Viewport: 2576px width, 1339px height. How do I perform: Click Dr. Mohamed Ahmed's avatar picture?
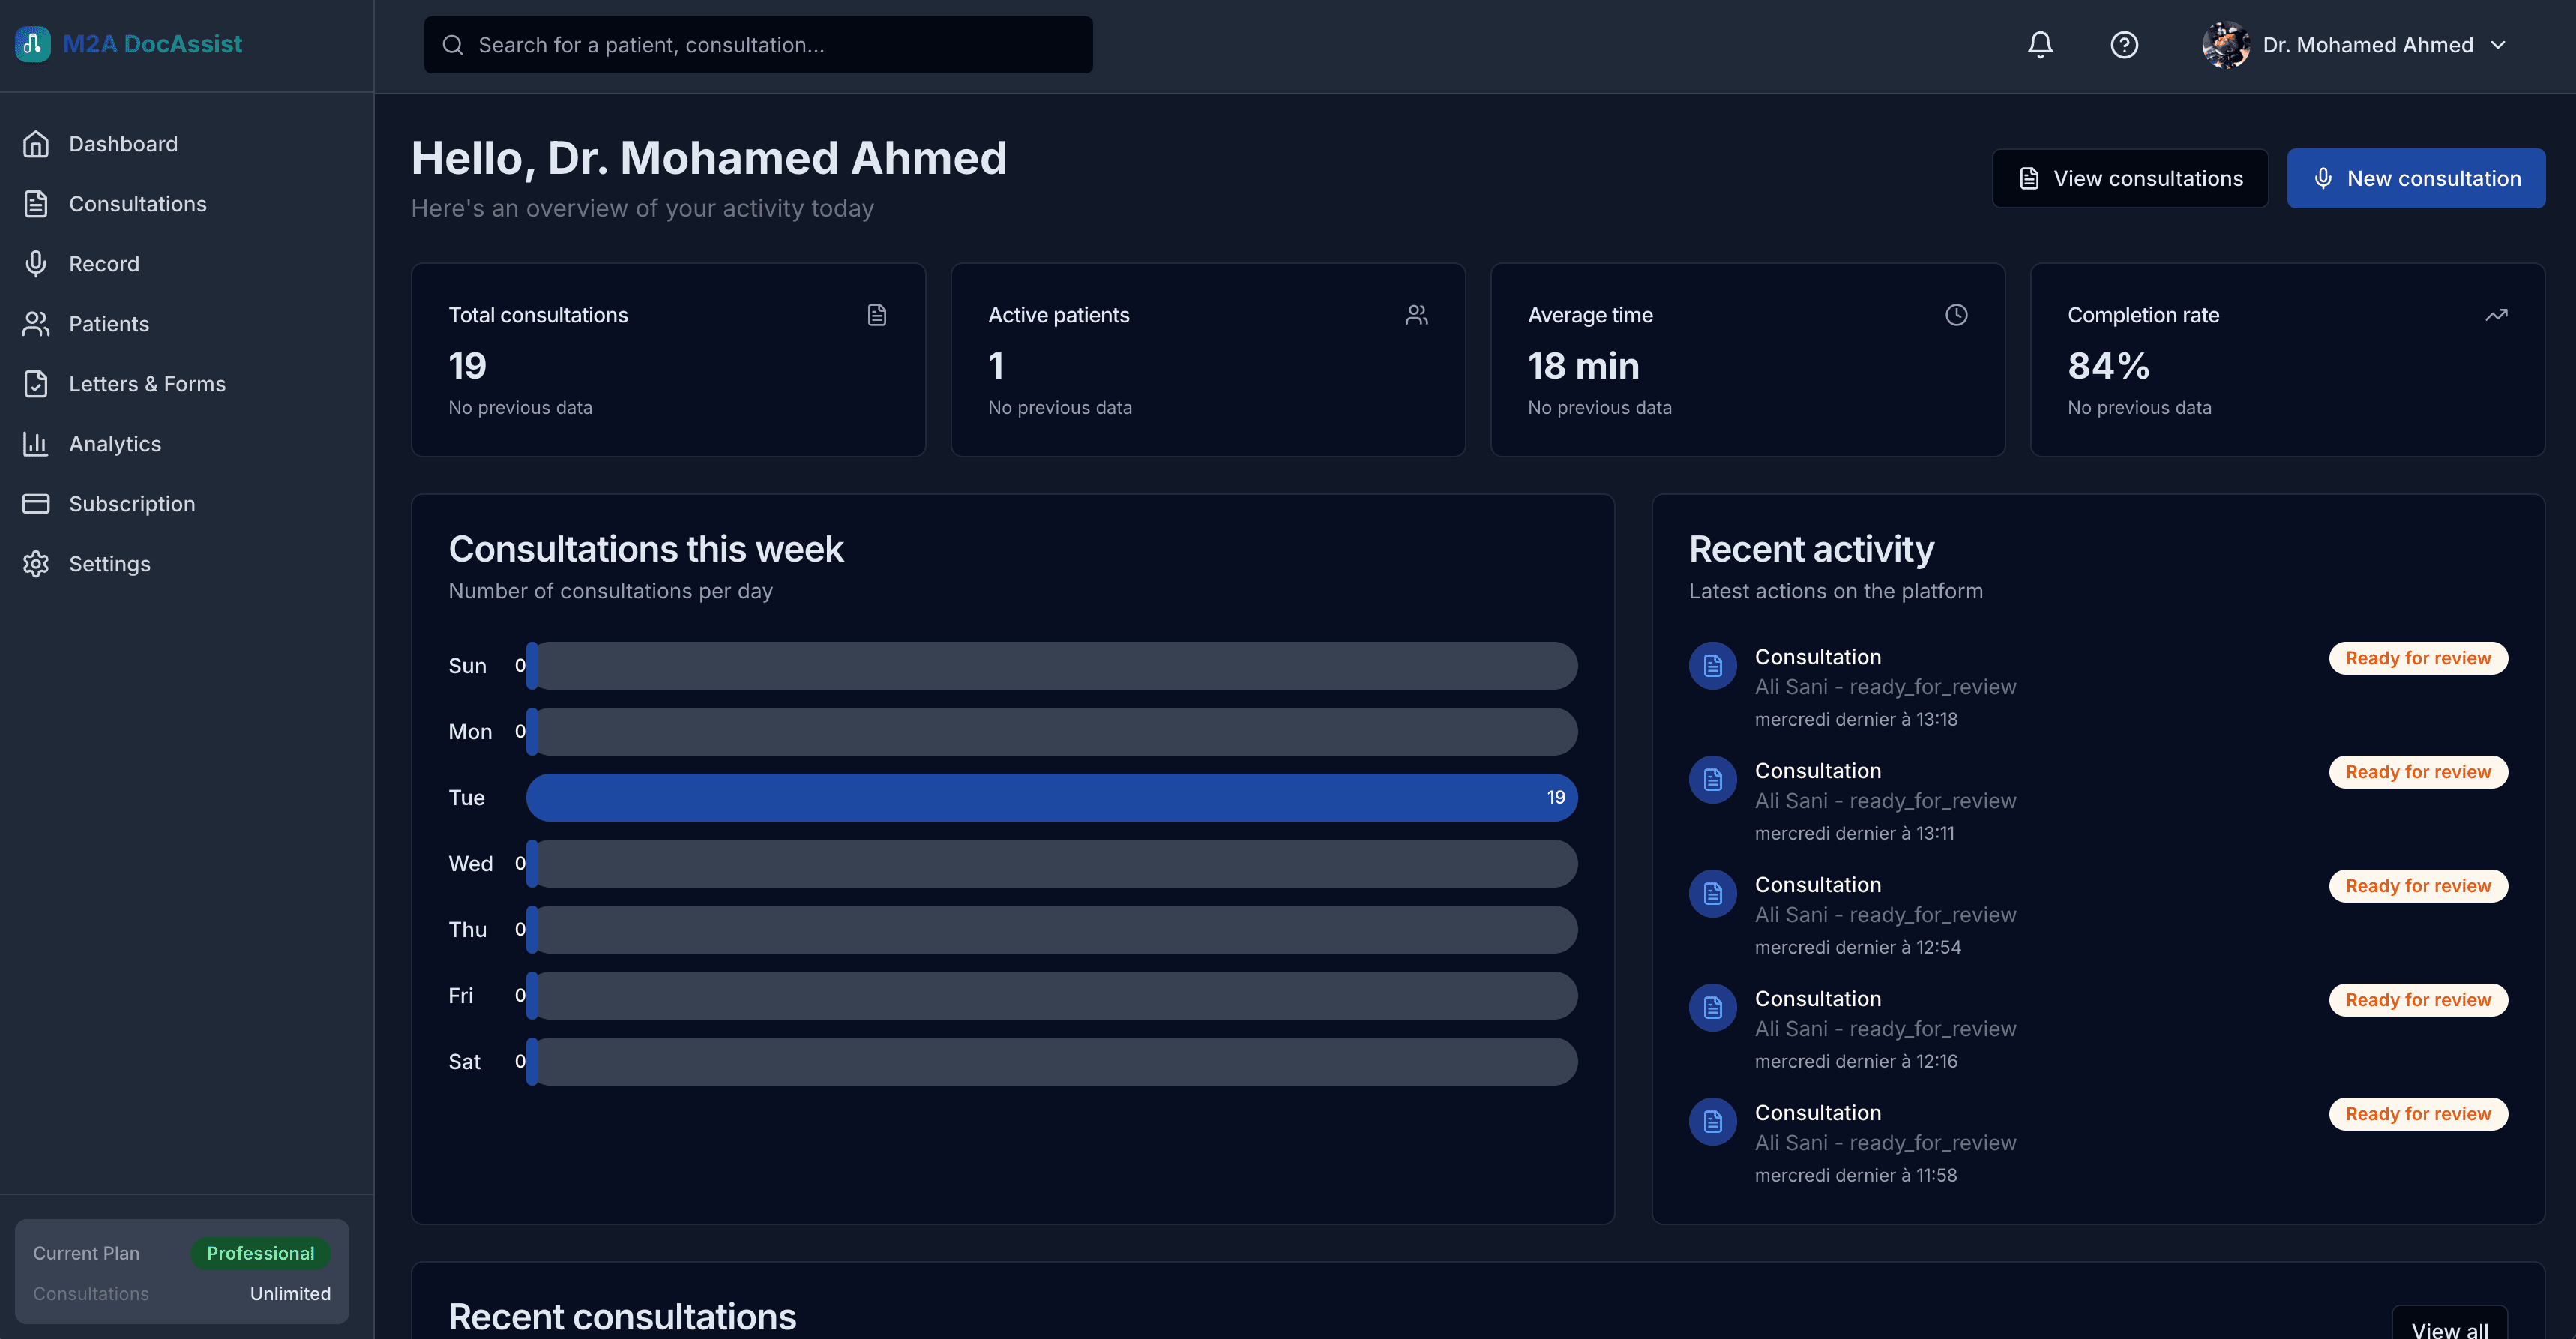point(2225,45)
